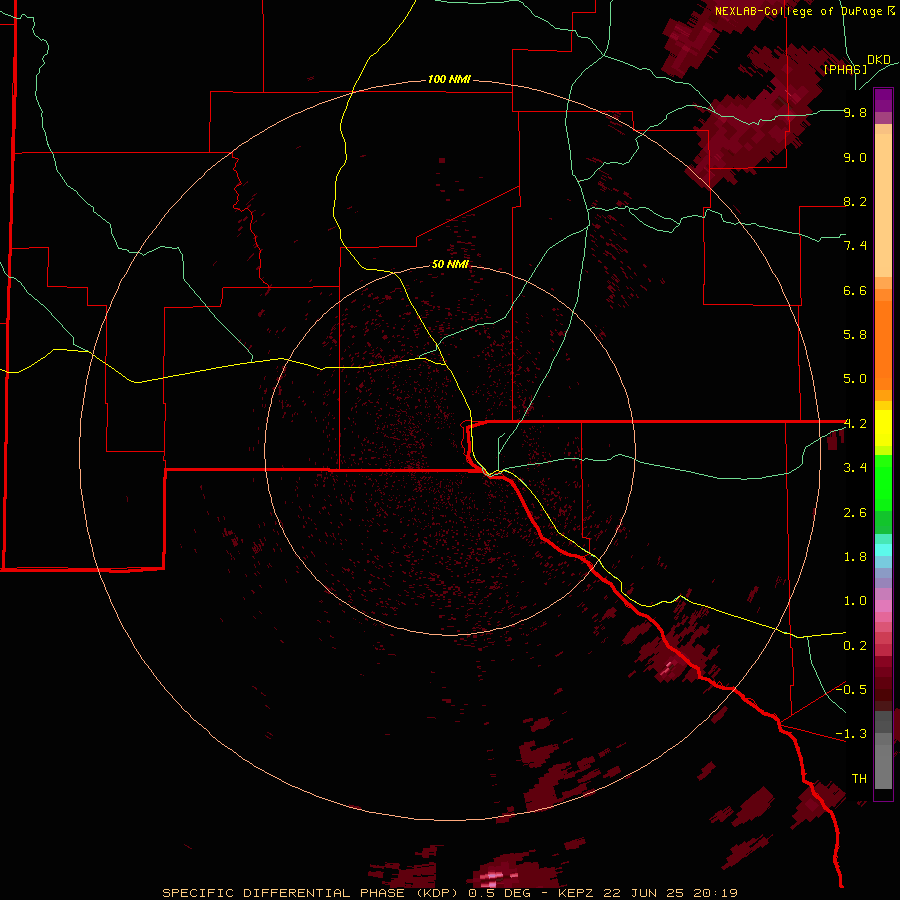Click the 0.2 value on the color scale
This screenshot has width=900, height=900.
855,646
